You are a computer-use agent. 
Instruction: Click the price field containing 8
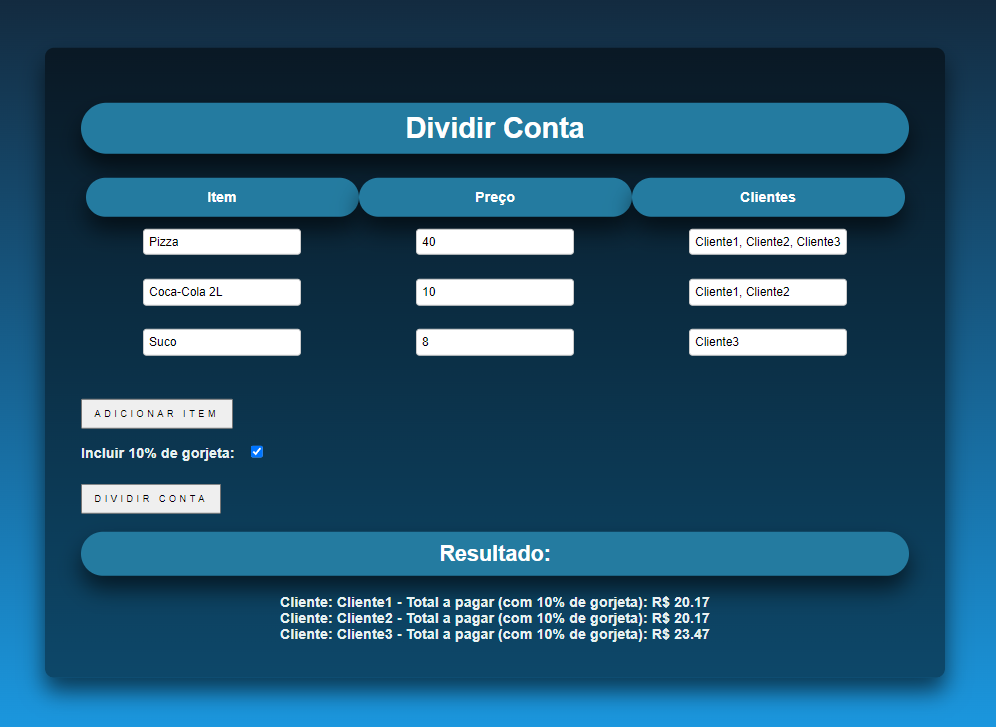[x=494, y=342]
